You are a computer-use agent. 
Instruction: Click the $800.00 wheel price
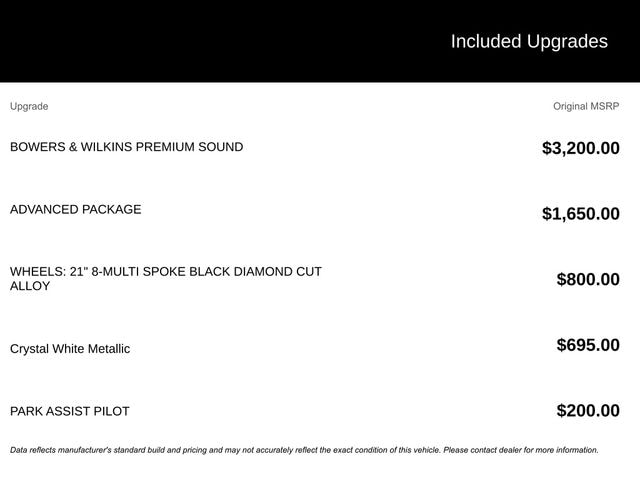coord(587,280)
